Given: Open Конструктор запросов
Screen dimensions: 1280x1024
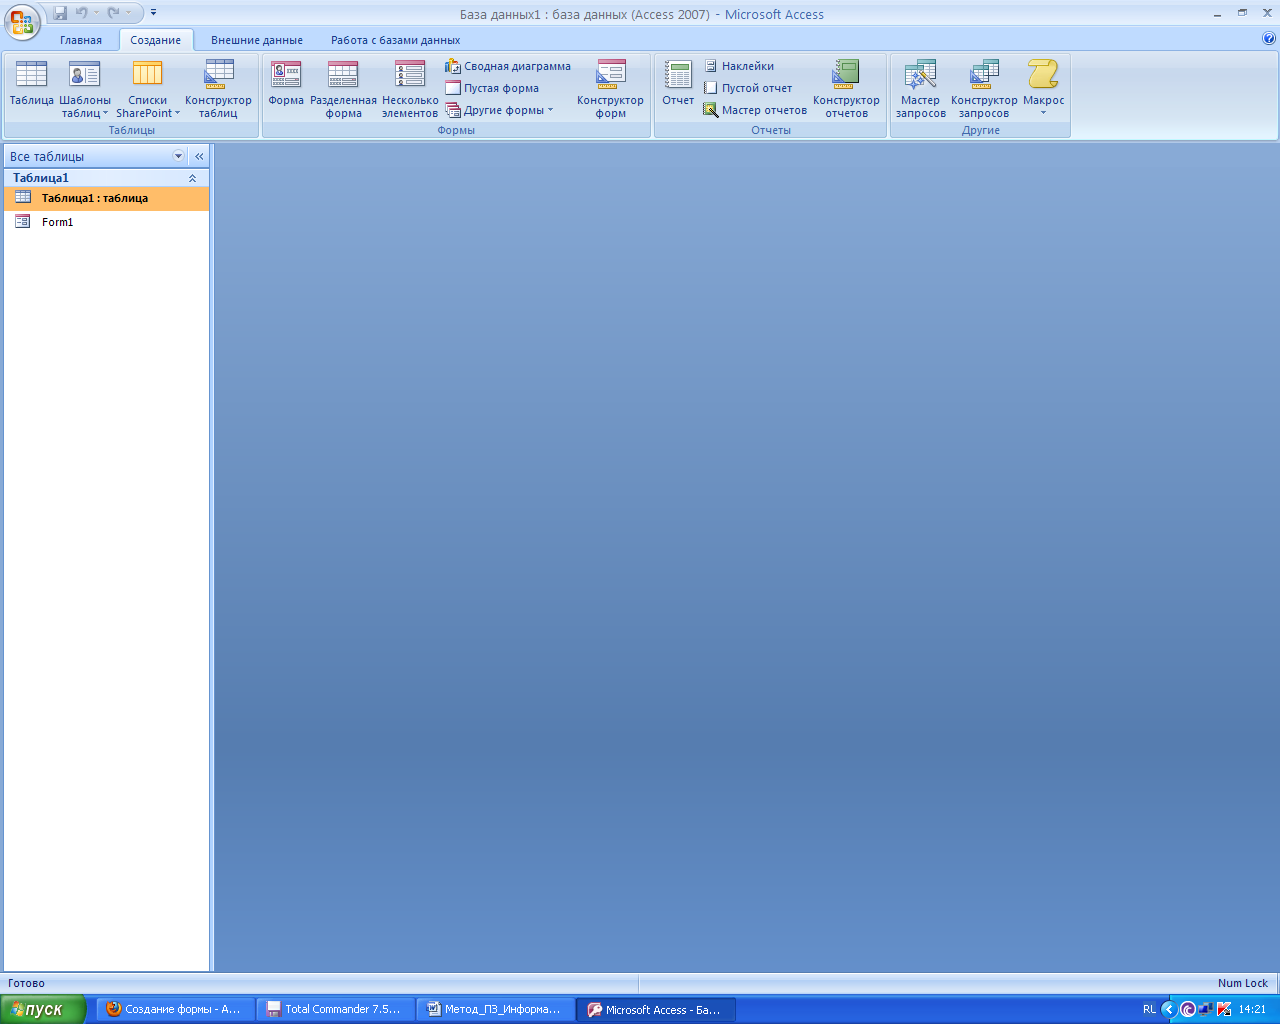Looking at the screenshot, I should (984, 88).
